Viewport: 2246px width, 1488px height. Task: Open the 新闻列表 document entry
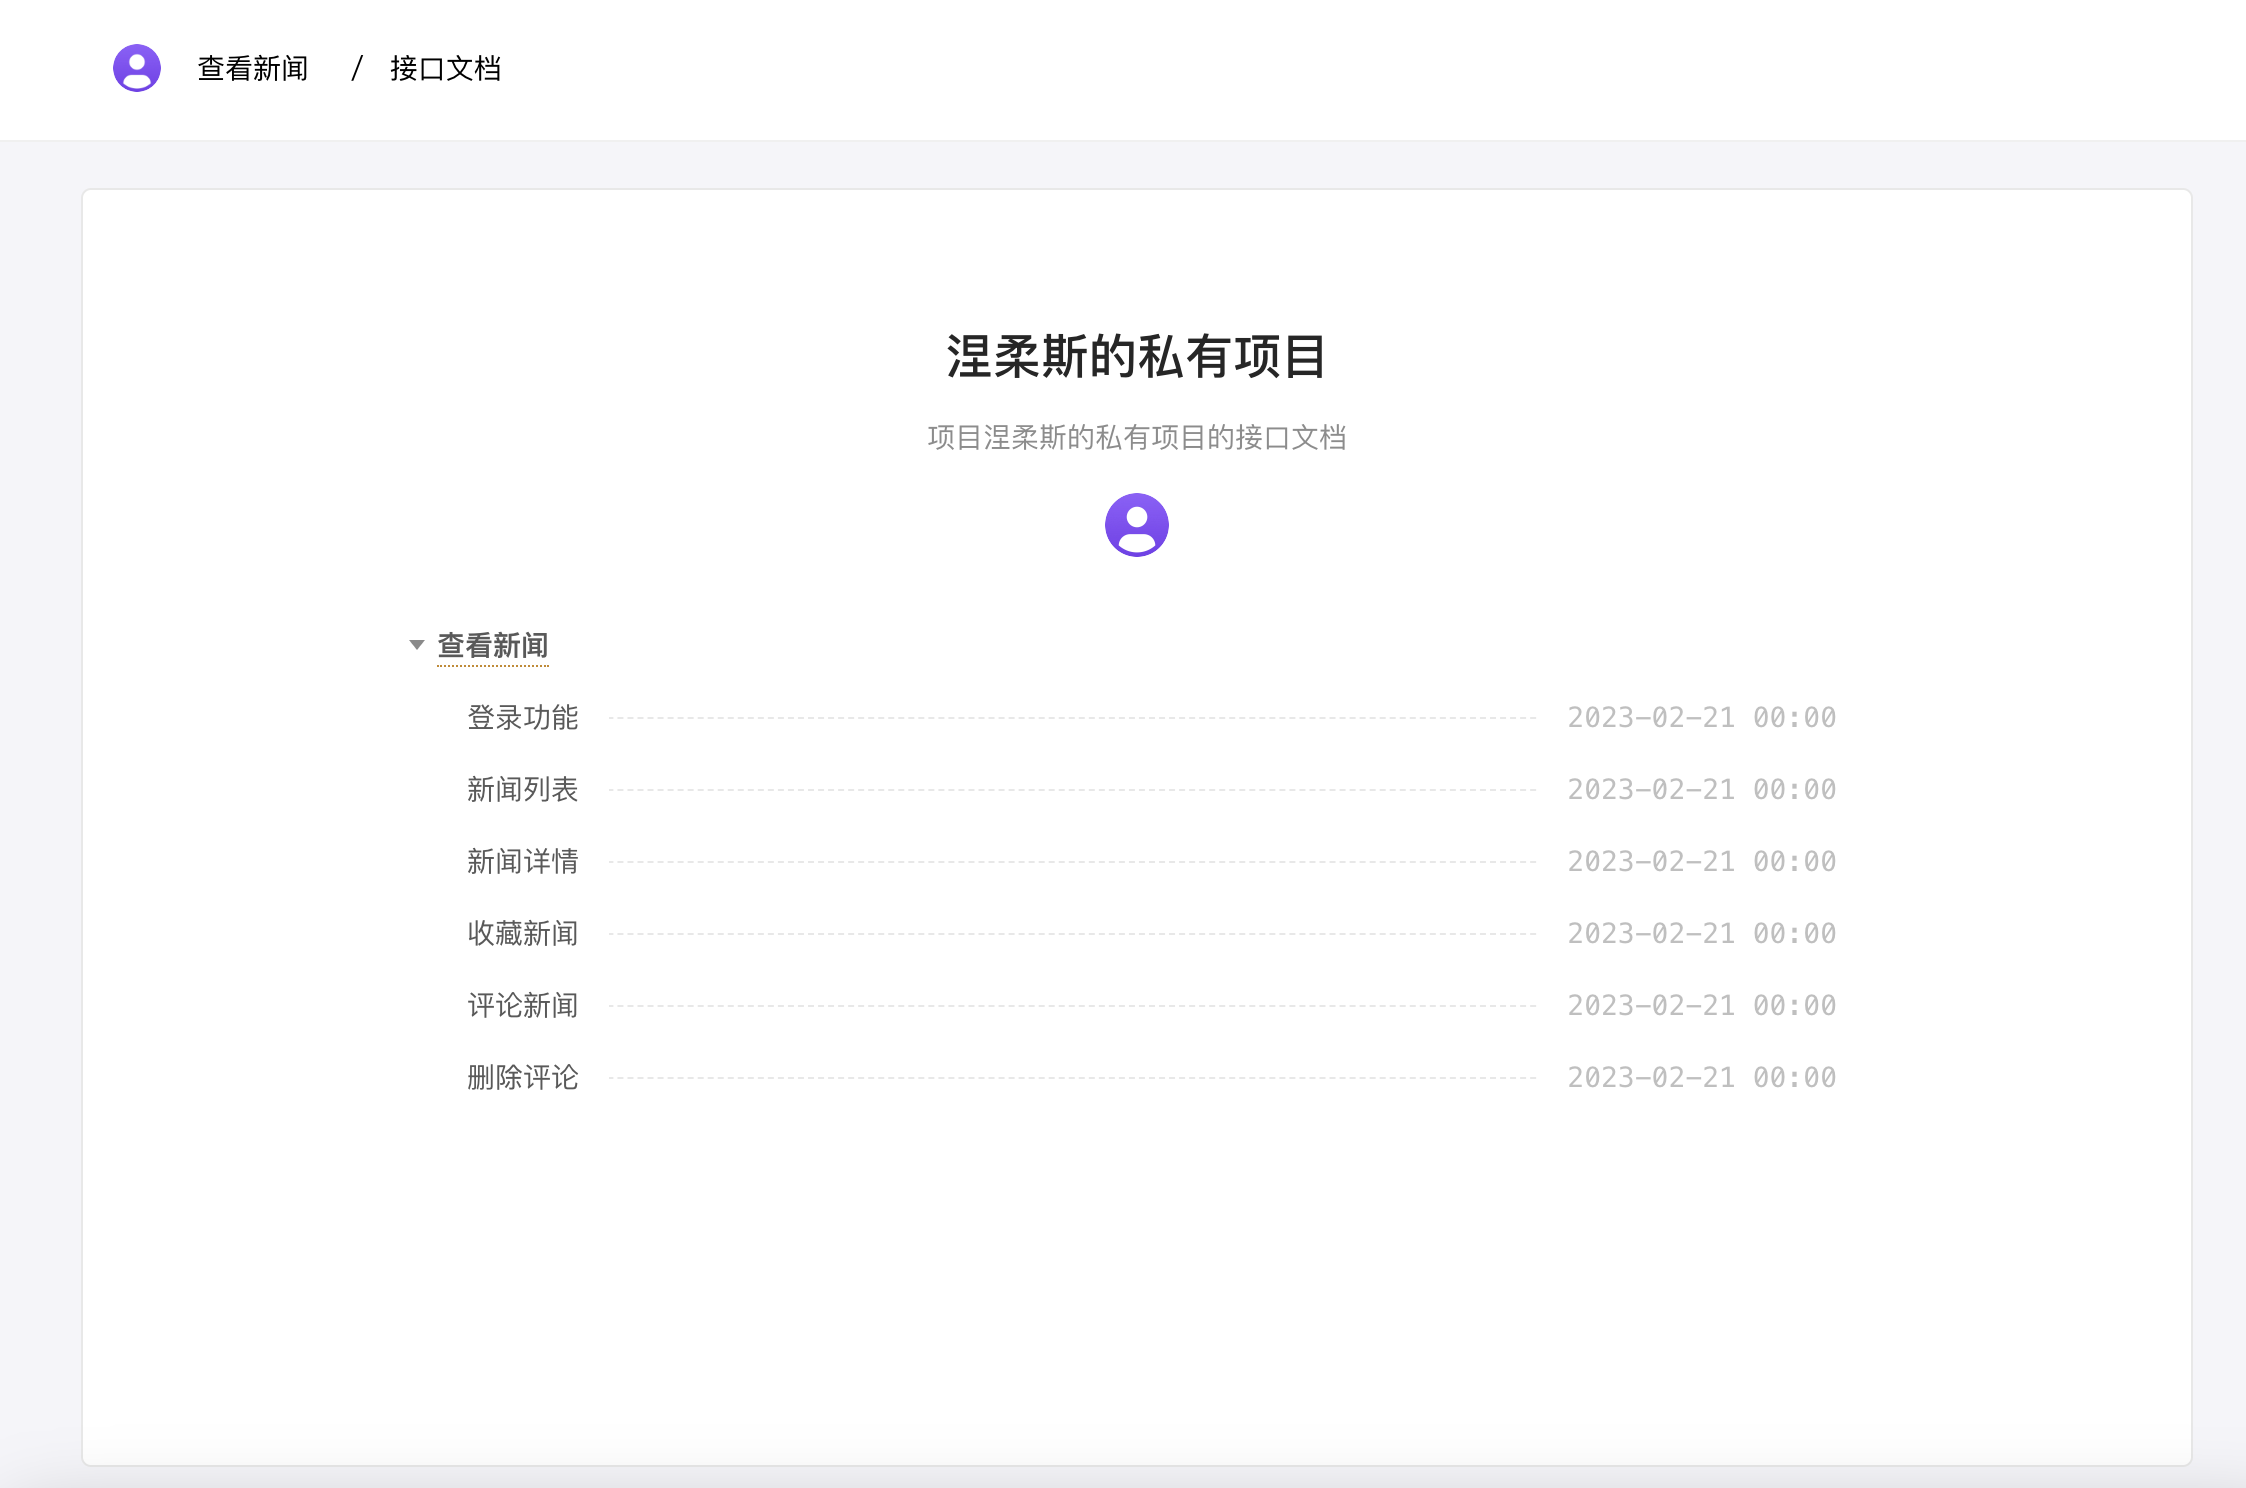coord(523,789)
